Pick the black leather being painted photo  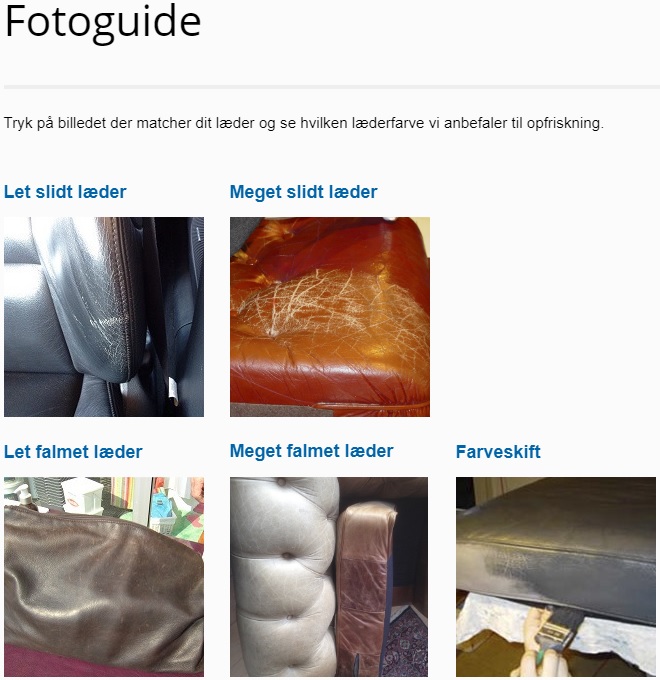pos(556,577)
